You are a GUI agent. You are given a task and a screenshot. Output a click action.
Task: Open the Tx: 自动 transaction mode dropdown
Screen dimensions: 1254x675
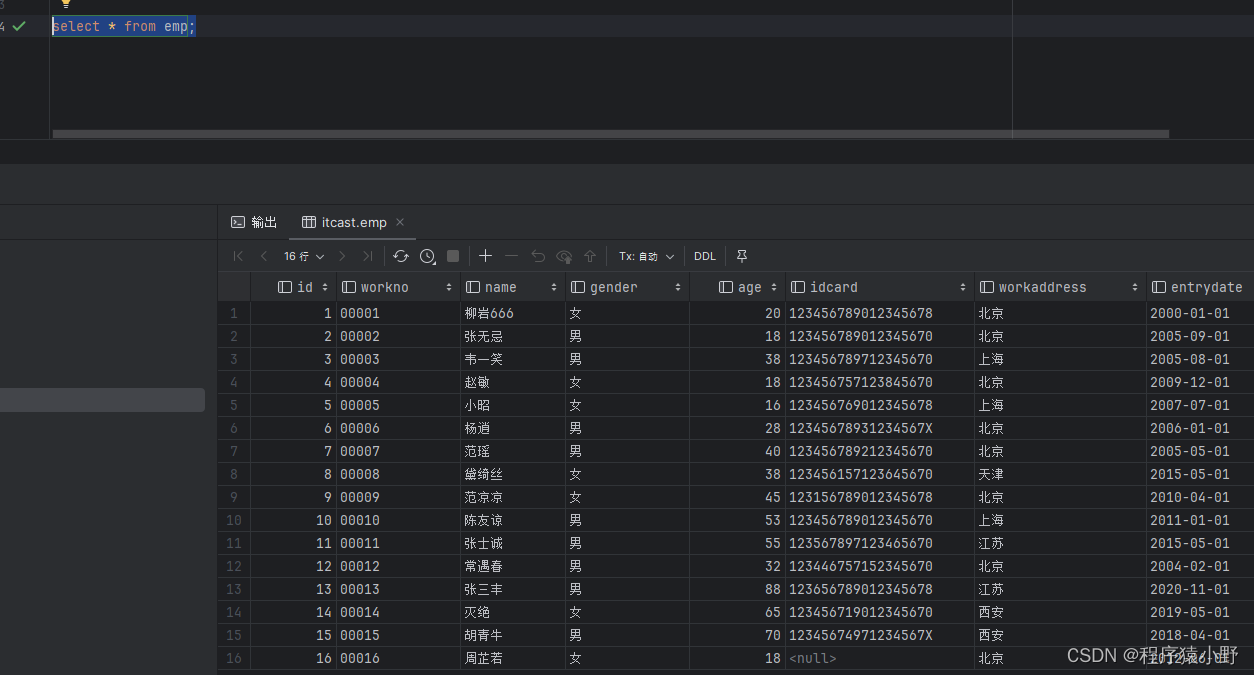646,256
